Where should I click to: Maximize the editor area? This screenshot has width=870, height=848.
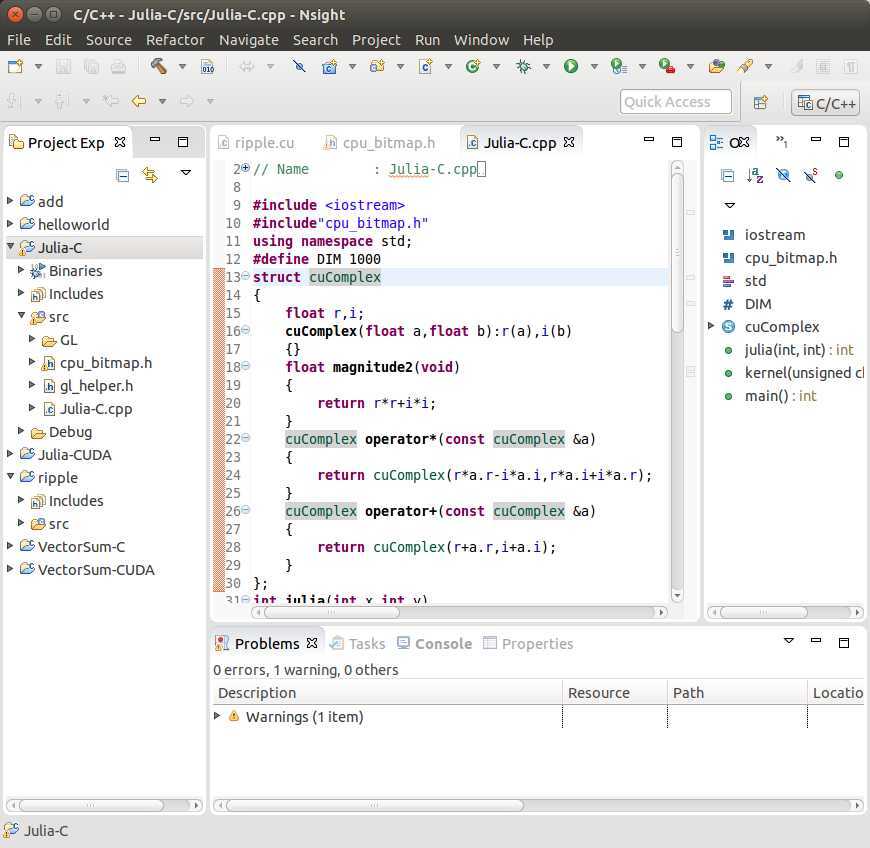point(676,142)
